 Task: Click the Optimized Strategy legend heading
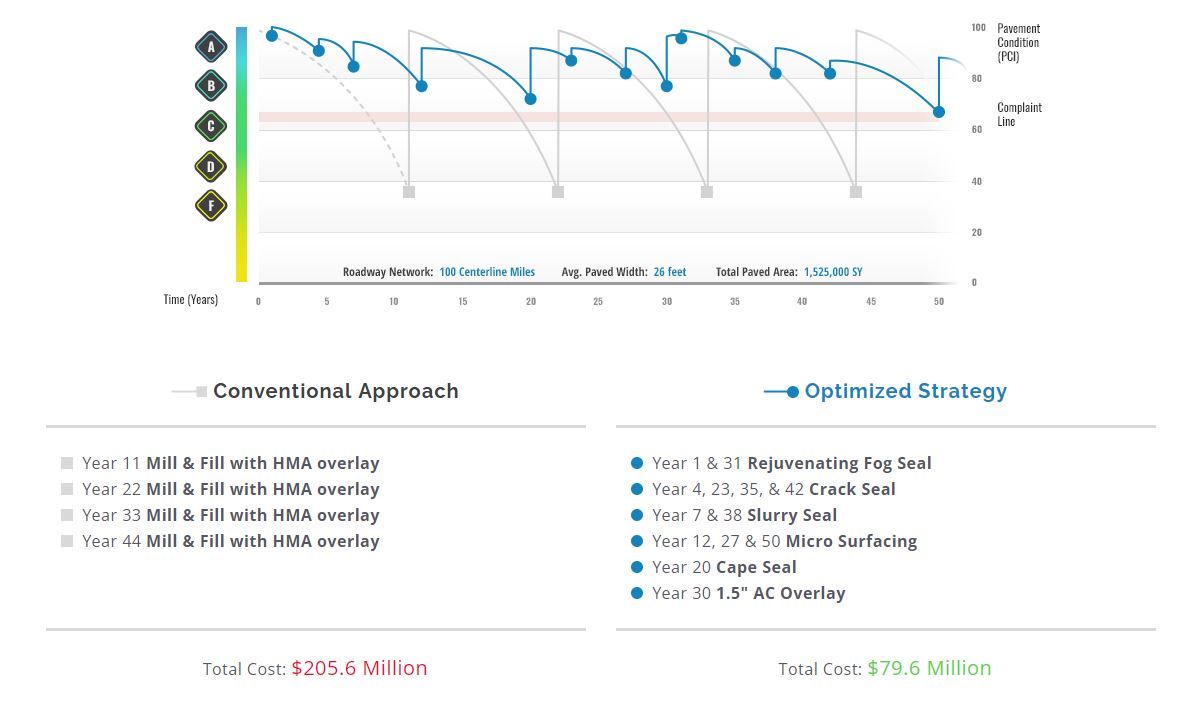(905, 391)
